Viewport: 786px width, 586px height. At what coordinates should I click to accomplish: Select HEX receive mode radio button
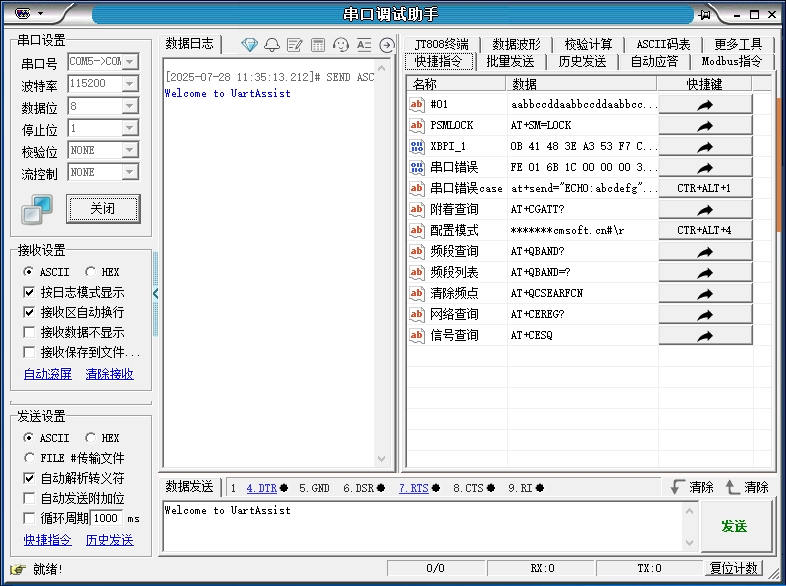coord(90,272)
